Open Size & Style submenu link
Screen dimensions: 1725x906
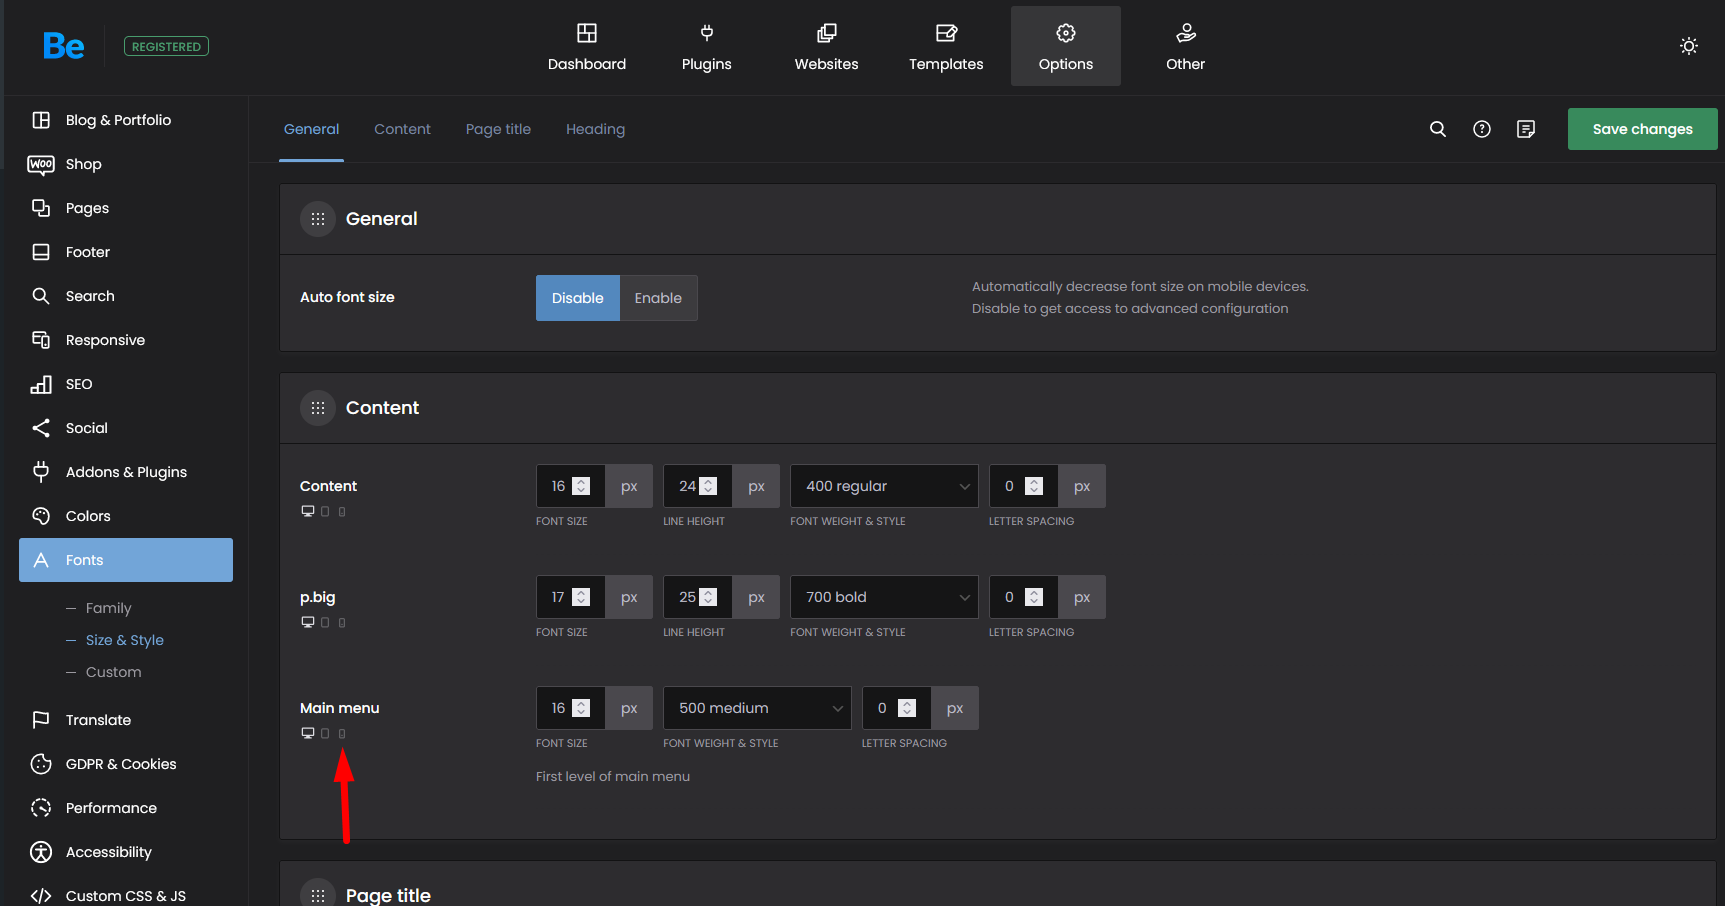tap(125, 640)
